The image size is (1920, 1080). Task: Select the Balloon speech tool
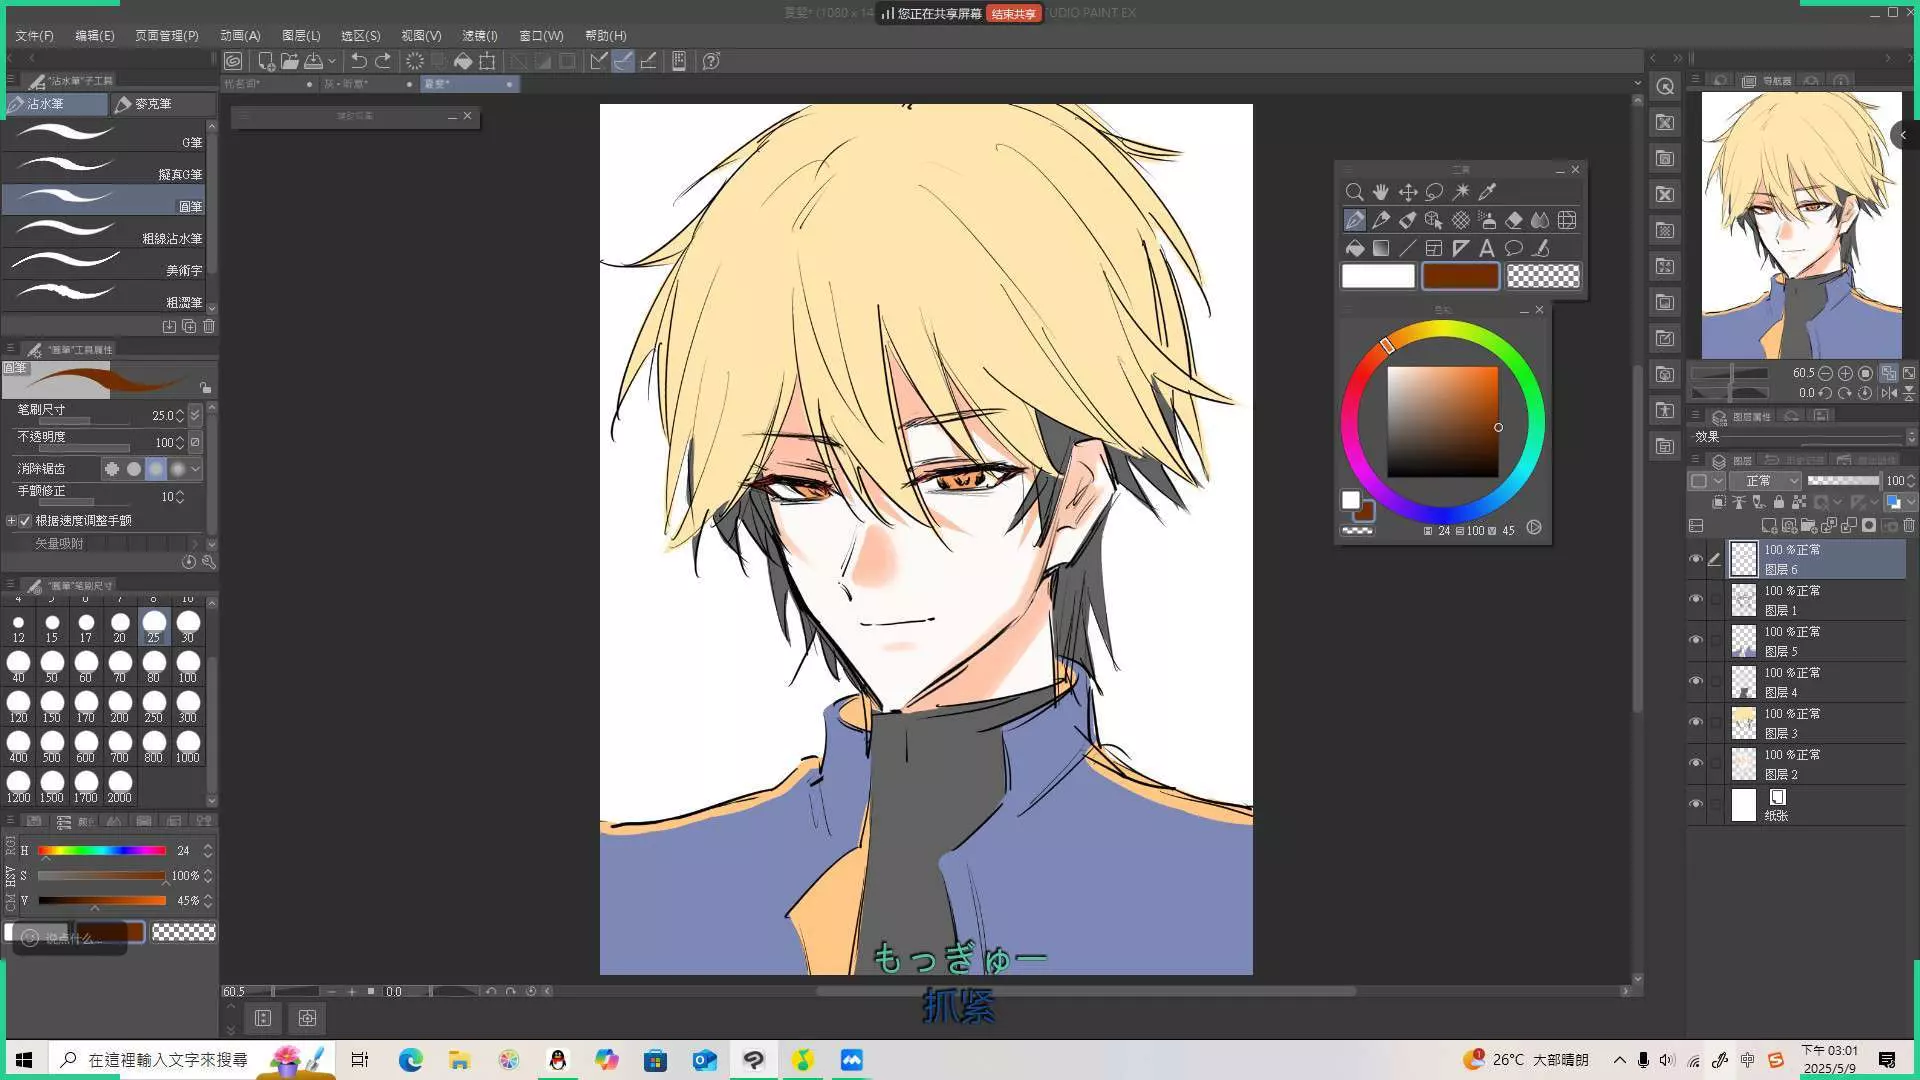point(1514,248)
